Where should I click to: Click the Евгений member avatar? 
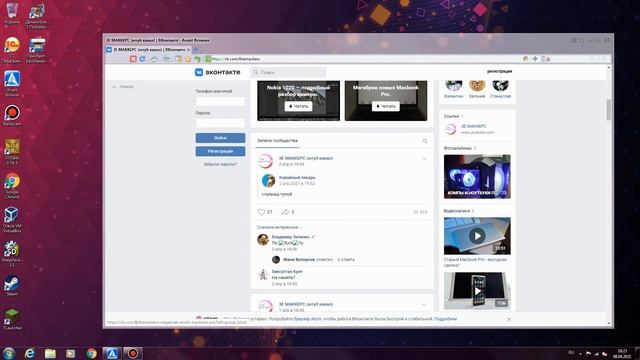[x=477, y=85]
